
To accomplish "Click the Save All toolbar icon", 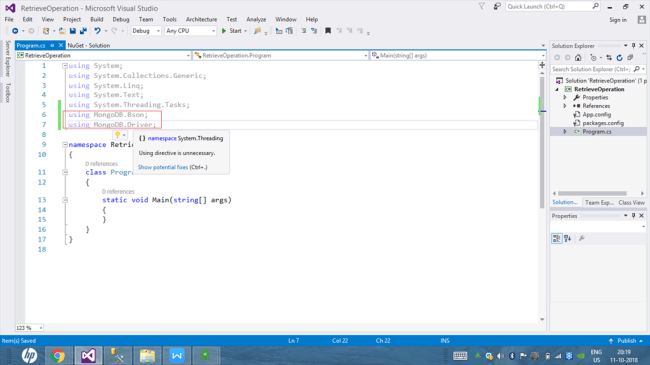I will (83, 31).
